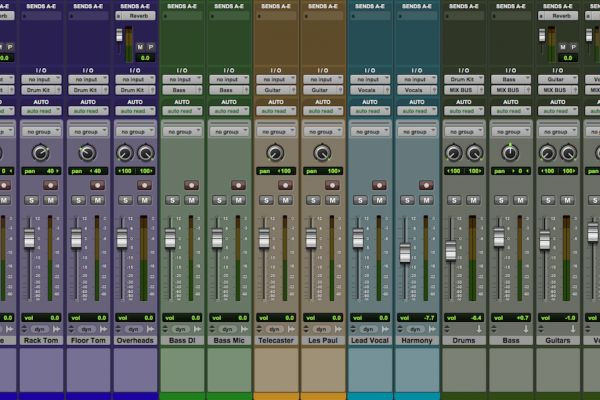Open the Rack Tom input selector
Image resolution: width=600 pixels, height=400 pixels.
point(41,80)
